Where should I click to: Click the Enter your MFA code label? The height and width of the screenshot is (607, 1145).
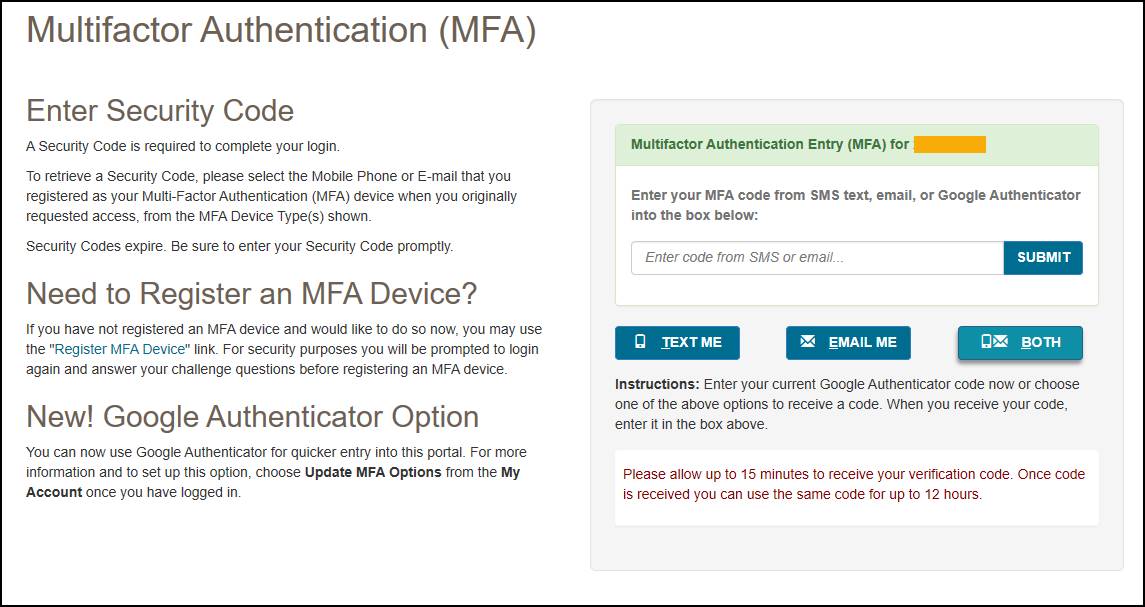(x=855, y=205)
